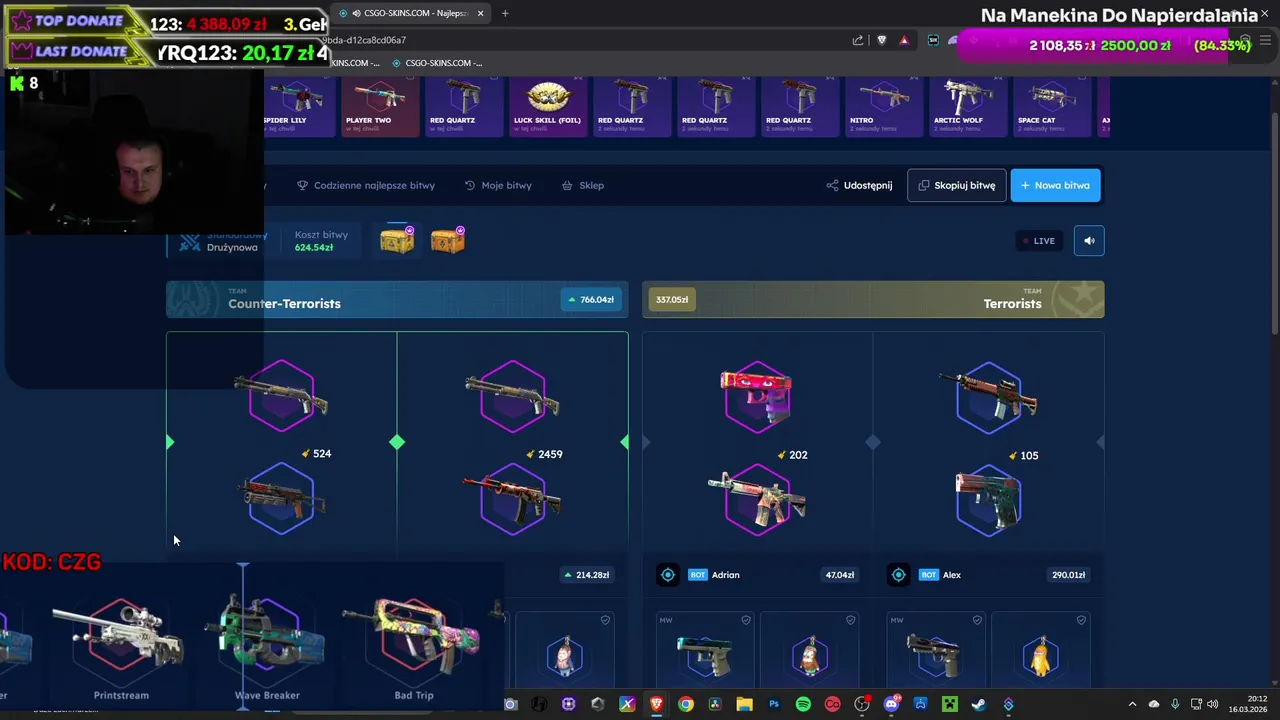Open Brave browser in taskbar
The image size is (1280, 720).
656,704
